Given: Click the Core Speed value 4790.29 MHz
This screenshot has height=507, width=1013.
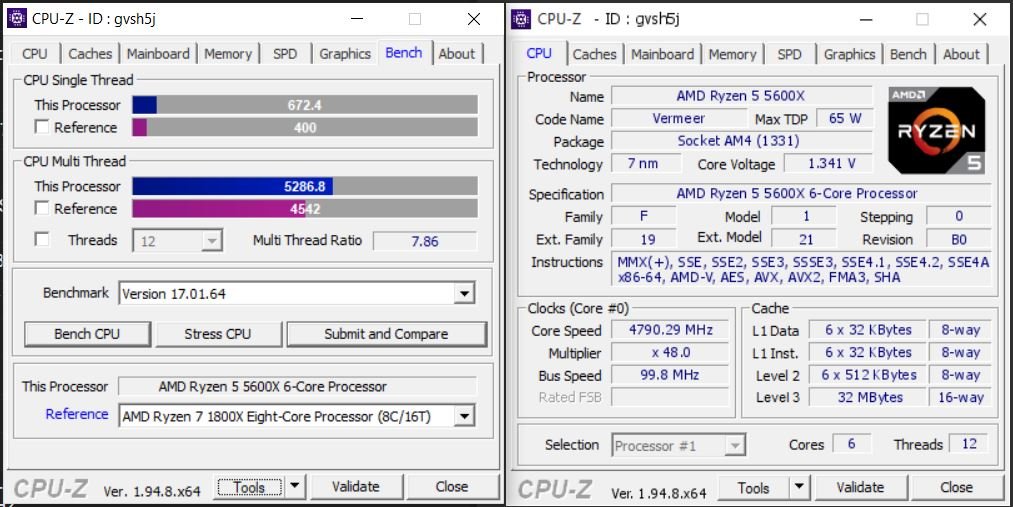Looking at the screenshot, I should click(670, 330).
